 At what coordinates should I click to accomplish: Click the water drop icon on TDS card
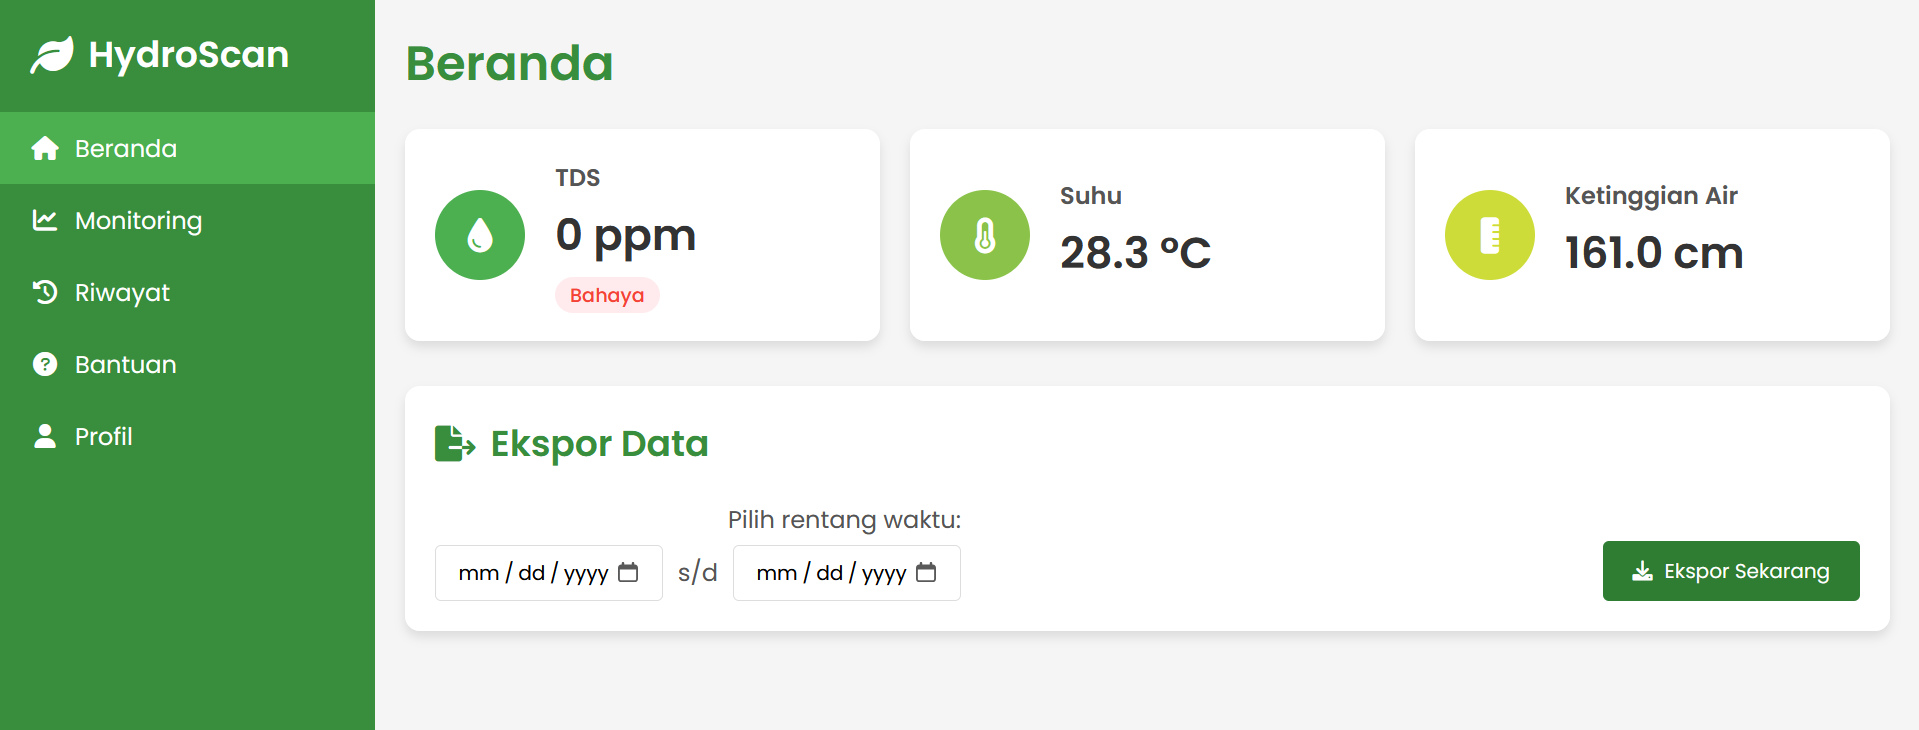[479, 234]
